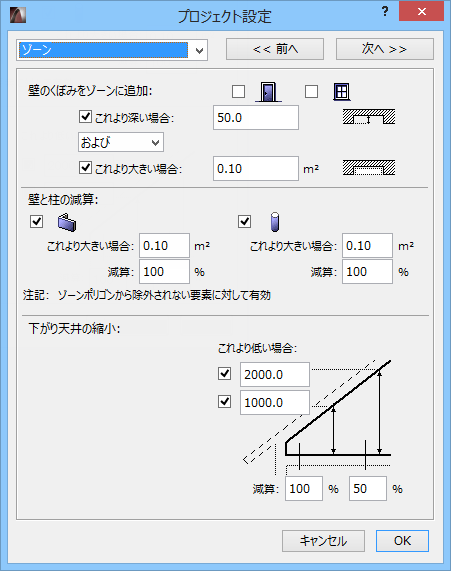Viewport: 451px width, 571px height.
Task: Click the これより低い場合 label
Action: coord(258,348)
